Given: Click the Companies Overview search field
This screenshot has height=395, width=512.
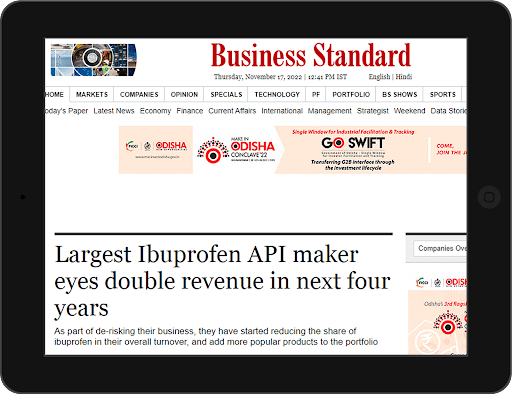Looking at the screenshot, I should point(440,249).
